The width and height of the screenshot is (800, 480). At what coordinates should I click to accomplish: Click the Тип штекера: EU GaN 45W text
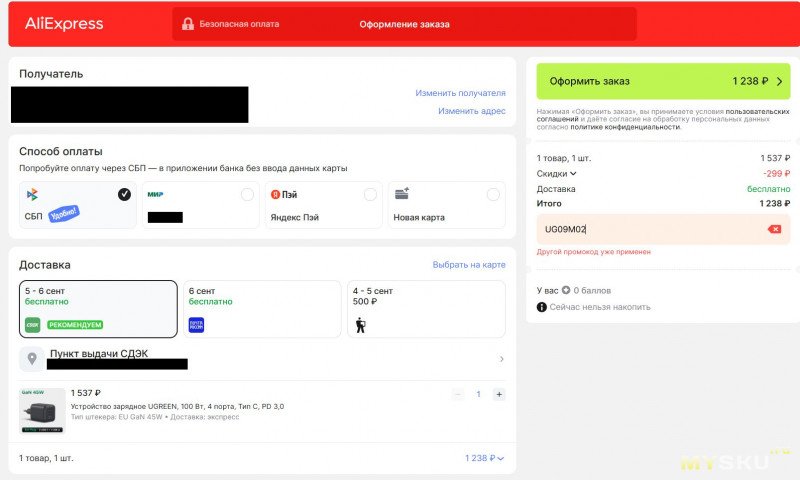click(116, 417)
